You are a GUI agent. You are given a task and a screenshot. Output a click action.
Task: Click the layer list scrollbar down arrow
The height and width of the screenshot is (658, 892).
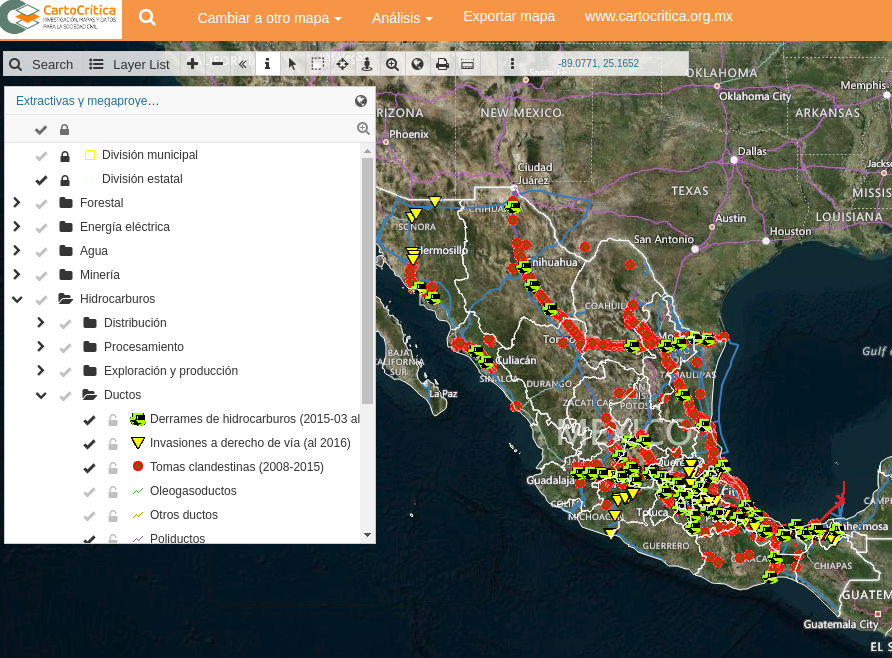click(367, 536)
